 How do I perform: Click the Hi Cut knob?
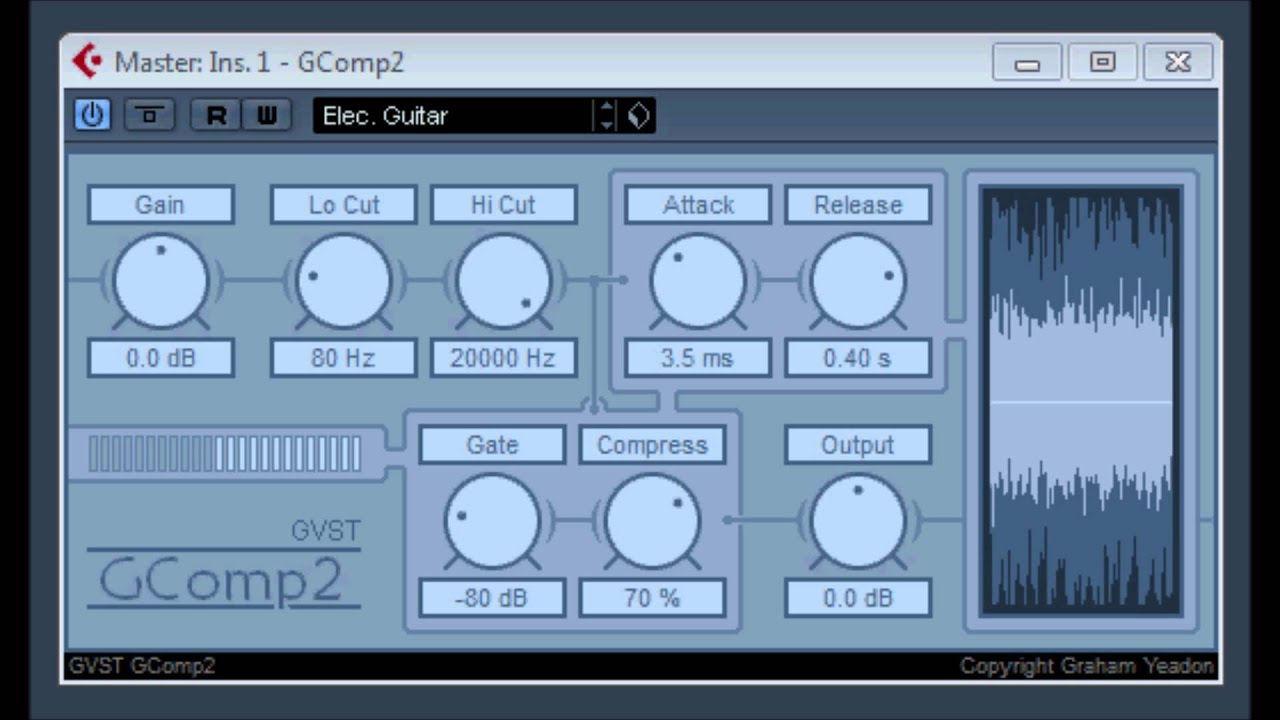[x=503, y=281]
